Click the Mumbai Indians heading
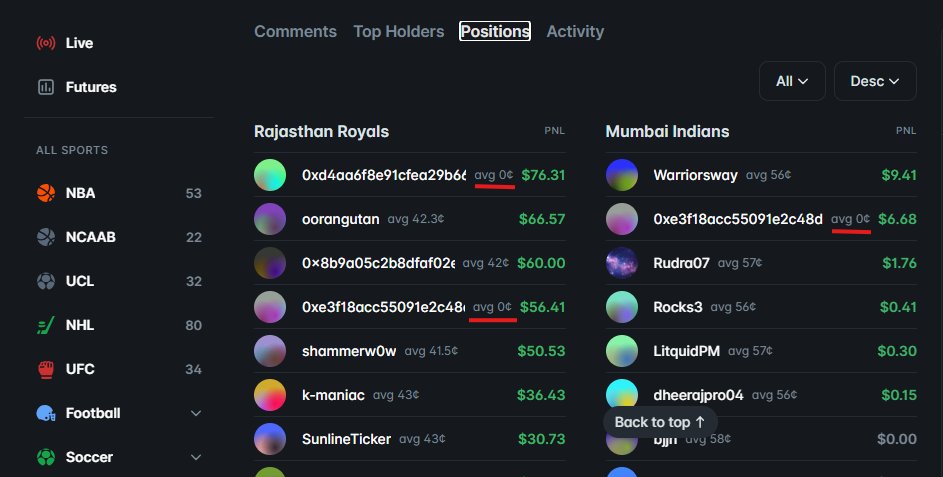 pos(667,131)
